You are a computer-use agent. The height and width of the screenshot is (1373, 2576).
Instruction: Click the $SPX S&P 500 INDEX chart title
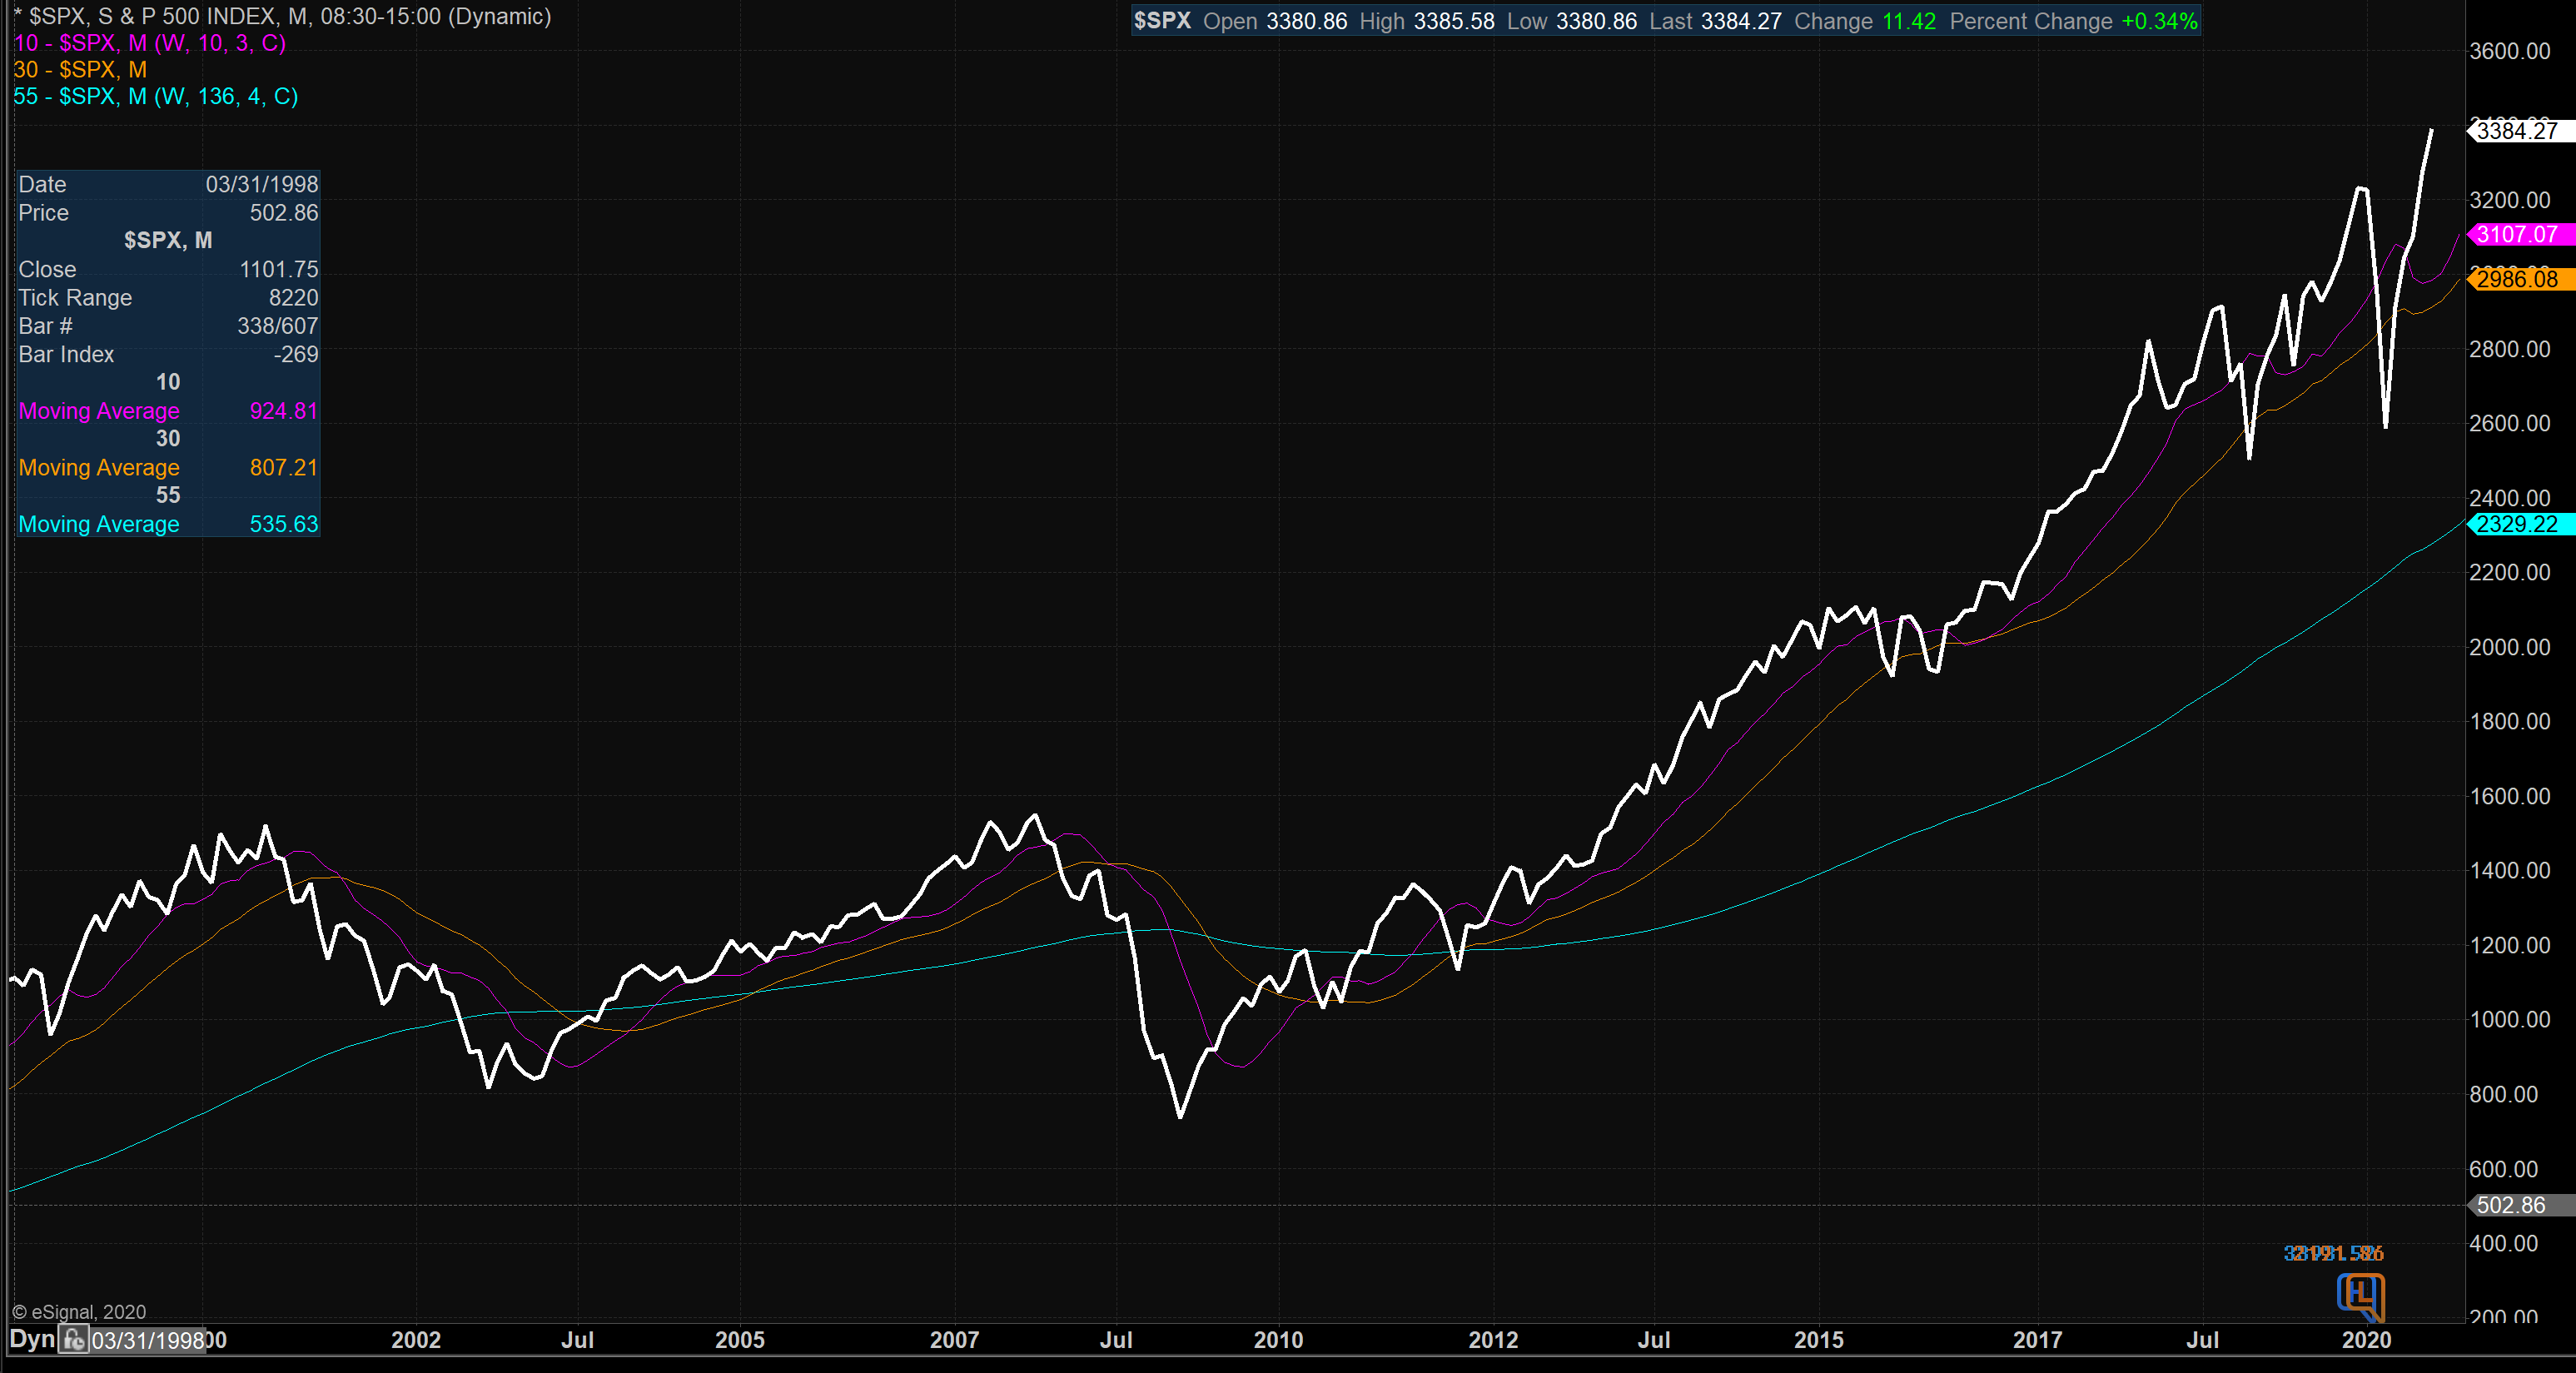(282, 16)
